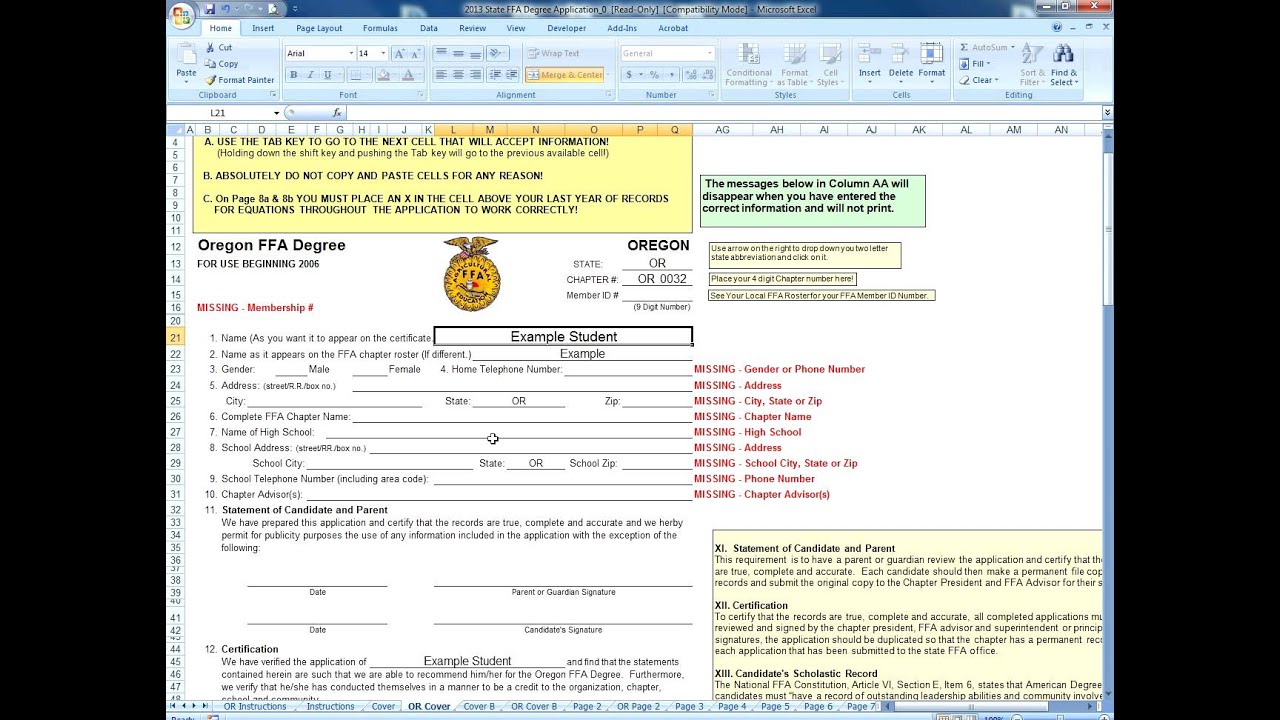Toggle Top Align
This screenshot has width=1280, height=720.
click(441, 53)
